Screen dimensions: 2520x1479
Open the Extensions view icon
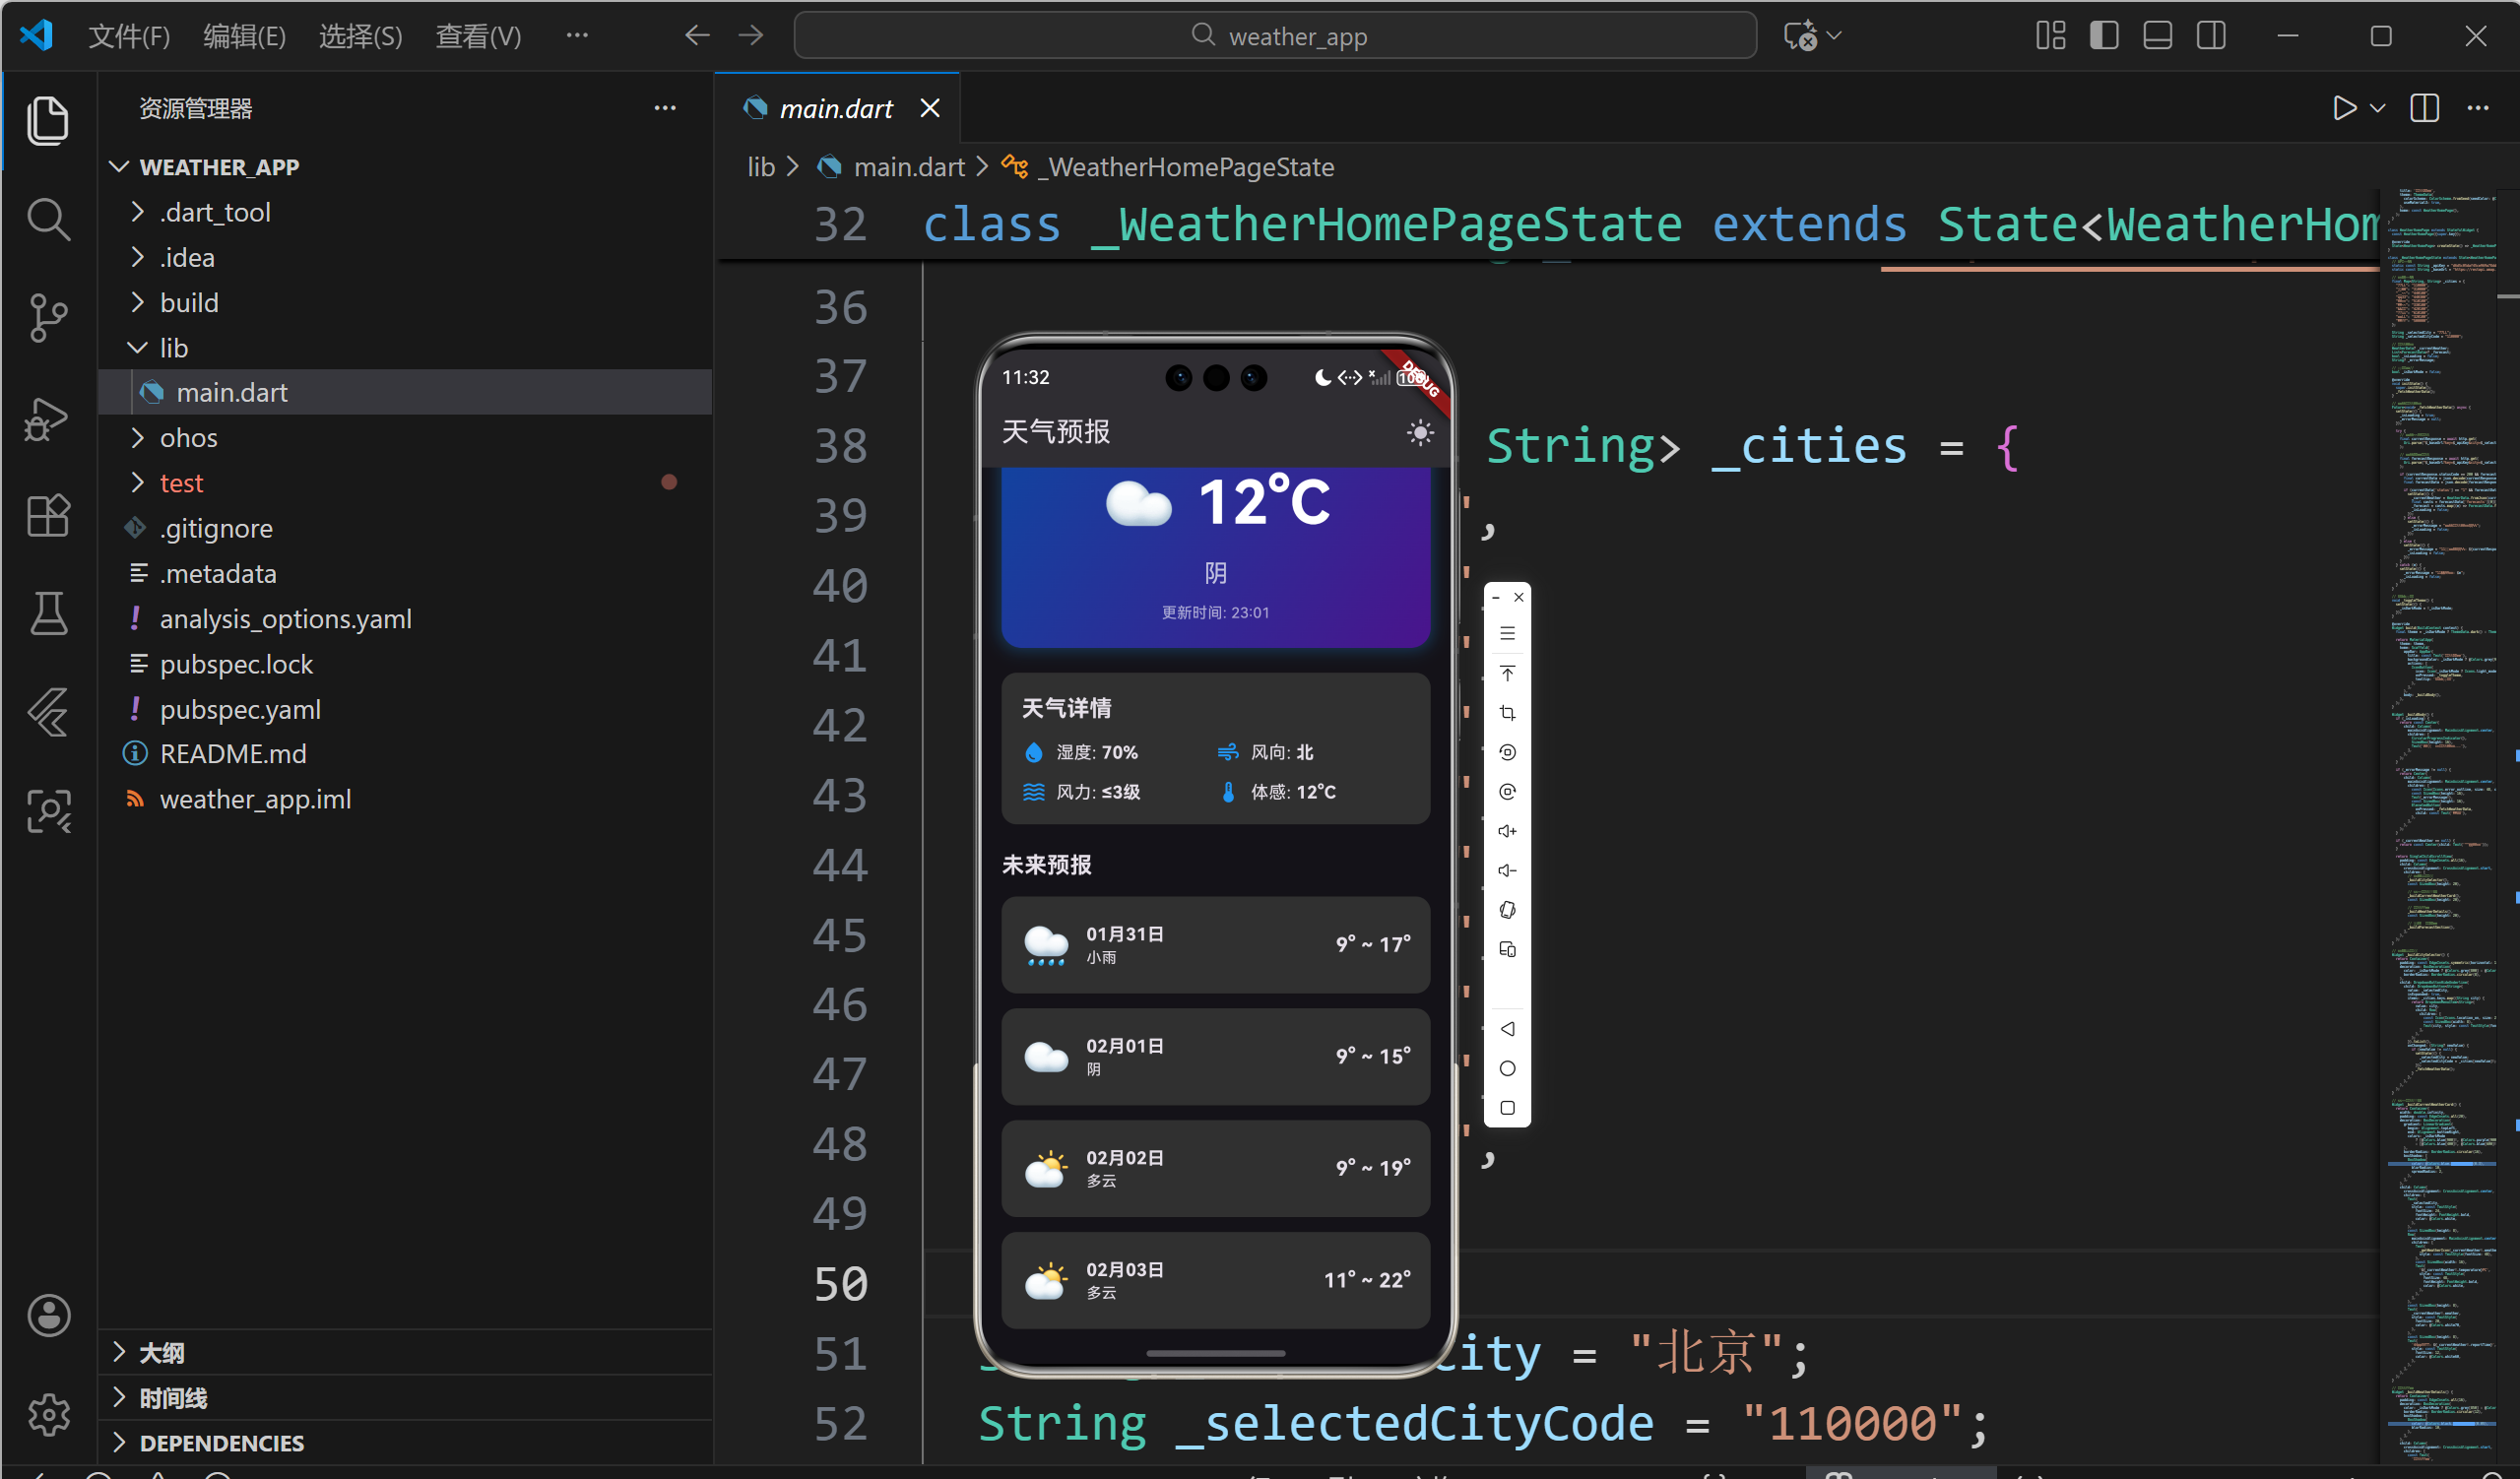click(x=47, y=516)
